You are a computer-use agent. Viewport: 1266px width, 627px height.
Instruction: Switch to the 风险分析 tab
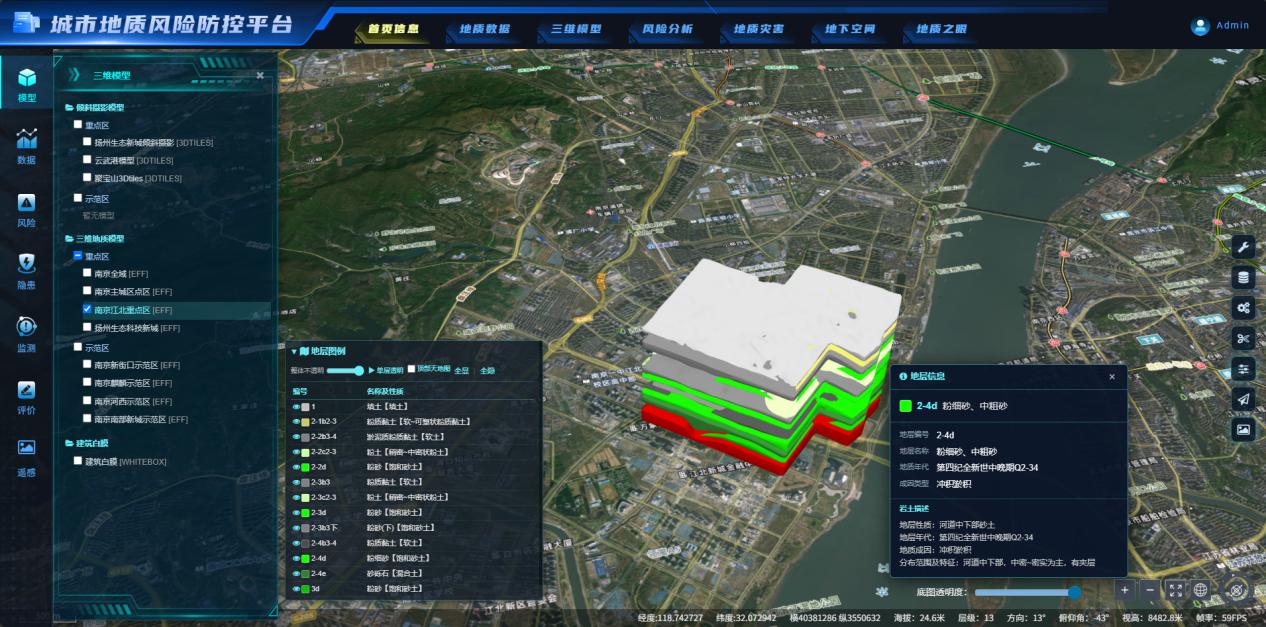[x=667, y=29]
